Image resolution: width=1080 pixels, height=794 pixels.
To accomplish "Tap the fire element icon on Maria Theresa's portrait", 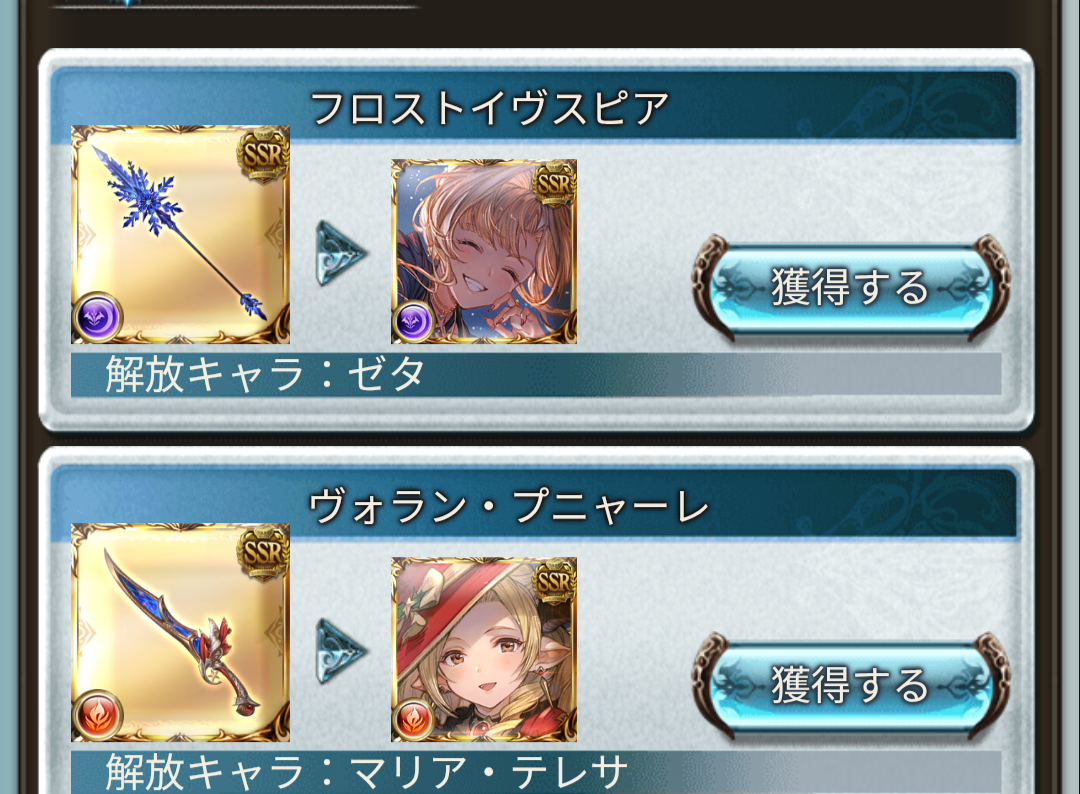I will pyautogui.click(x=413, y=719).
